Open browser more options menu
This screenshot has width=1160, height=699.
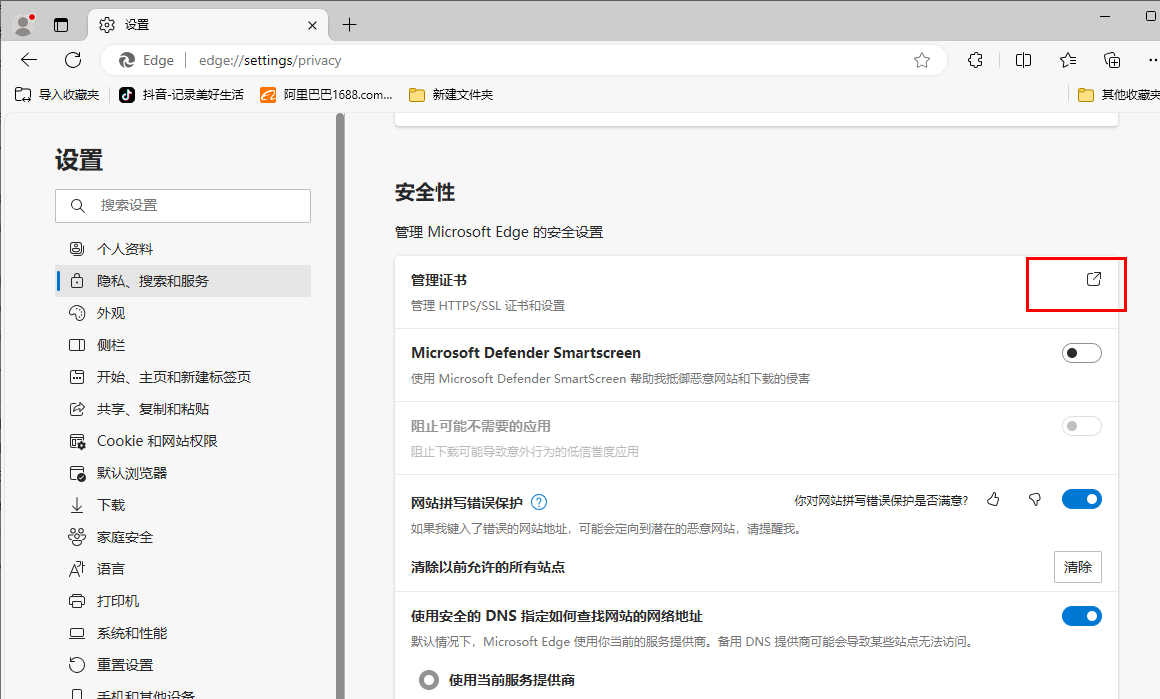pyautogui.click(x=1152, y=60)
